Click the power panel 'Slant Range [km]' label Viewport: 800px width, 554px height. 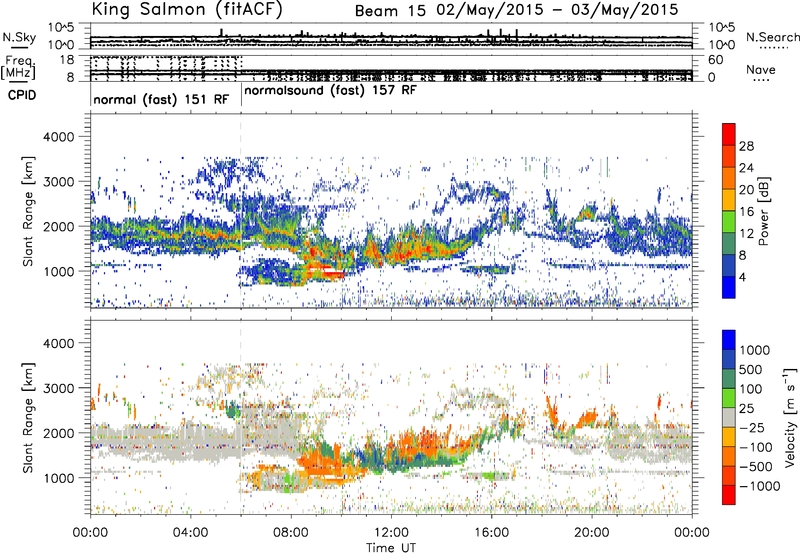[29, 211]
